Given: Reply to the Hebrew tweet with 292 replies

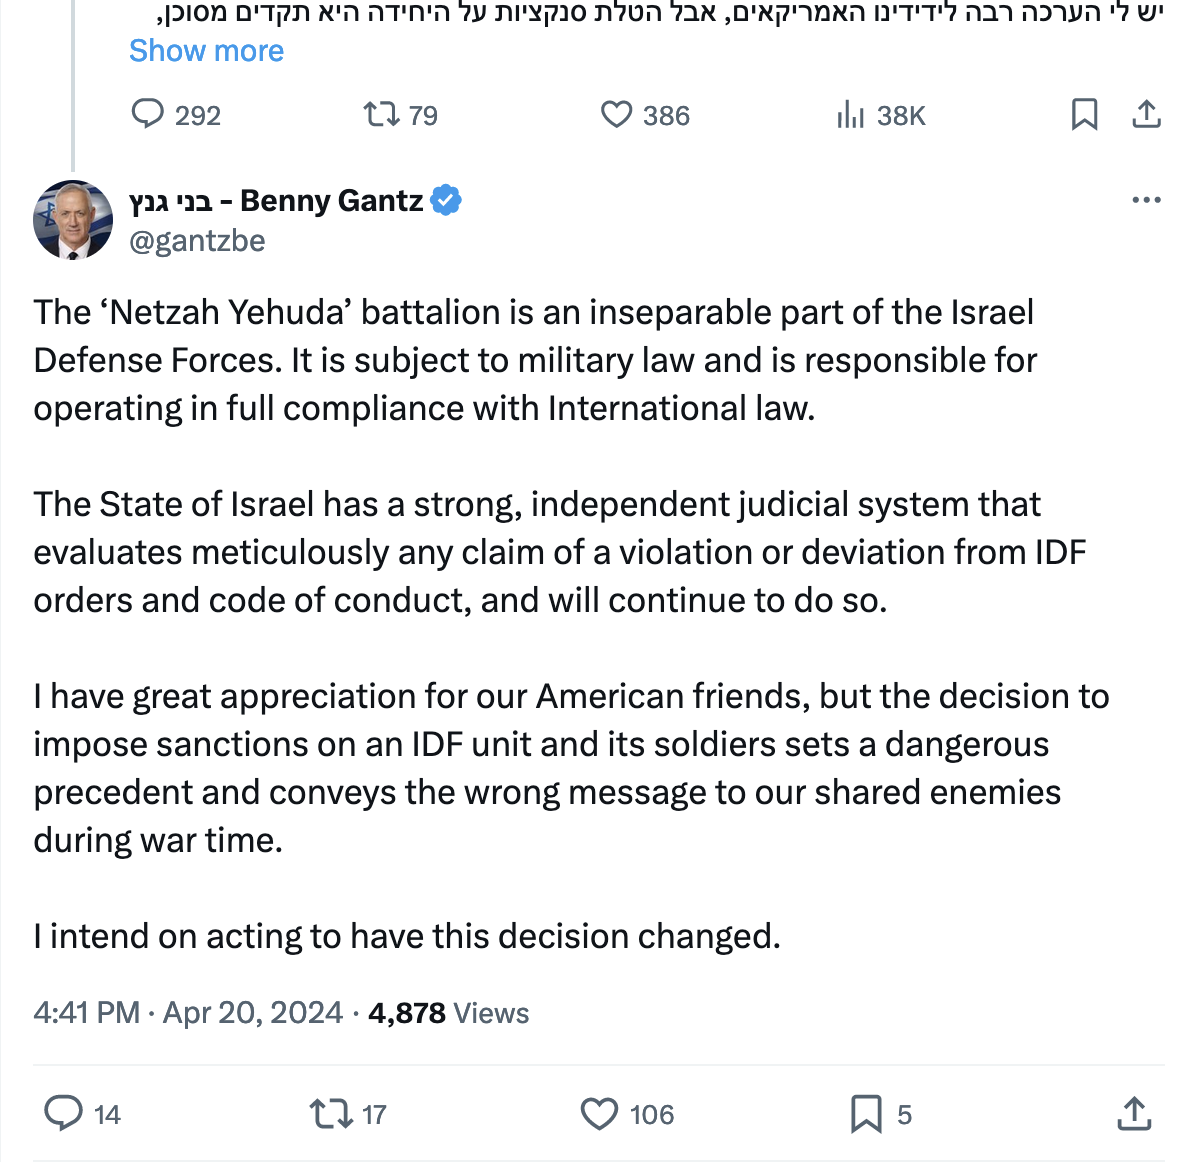Looking at the screenshot, I should (x=148, y=114).
